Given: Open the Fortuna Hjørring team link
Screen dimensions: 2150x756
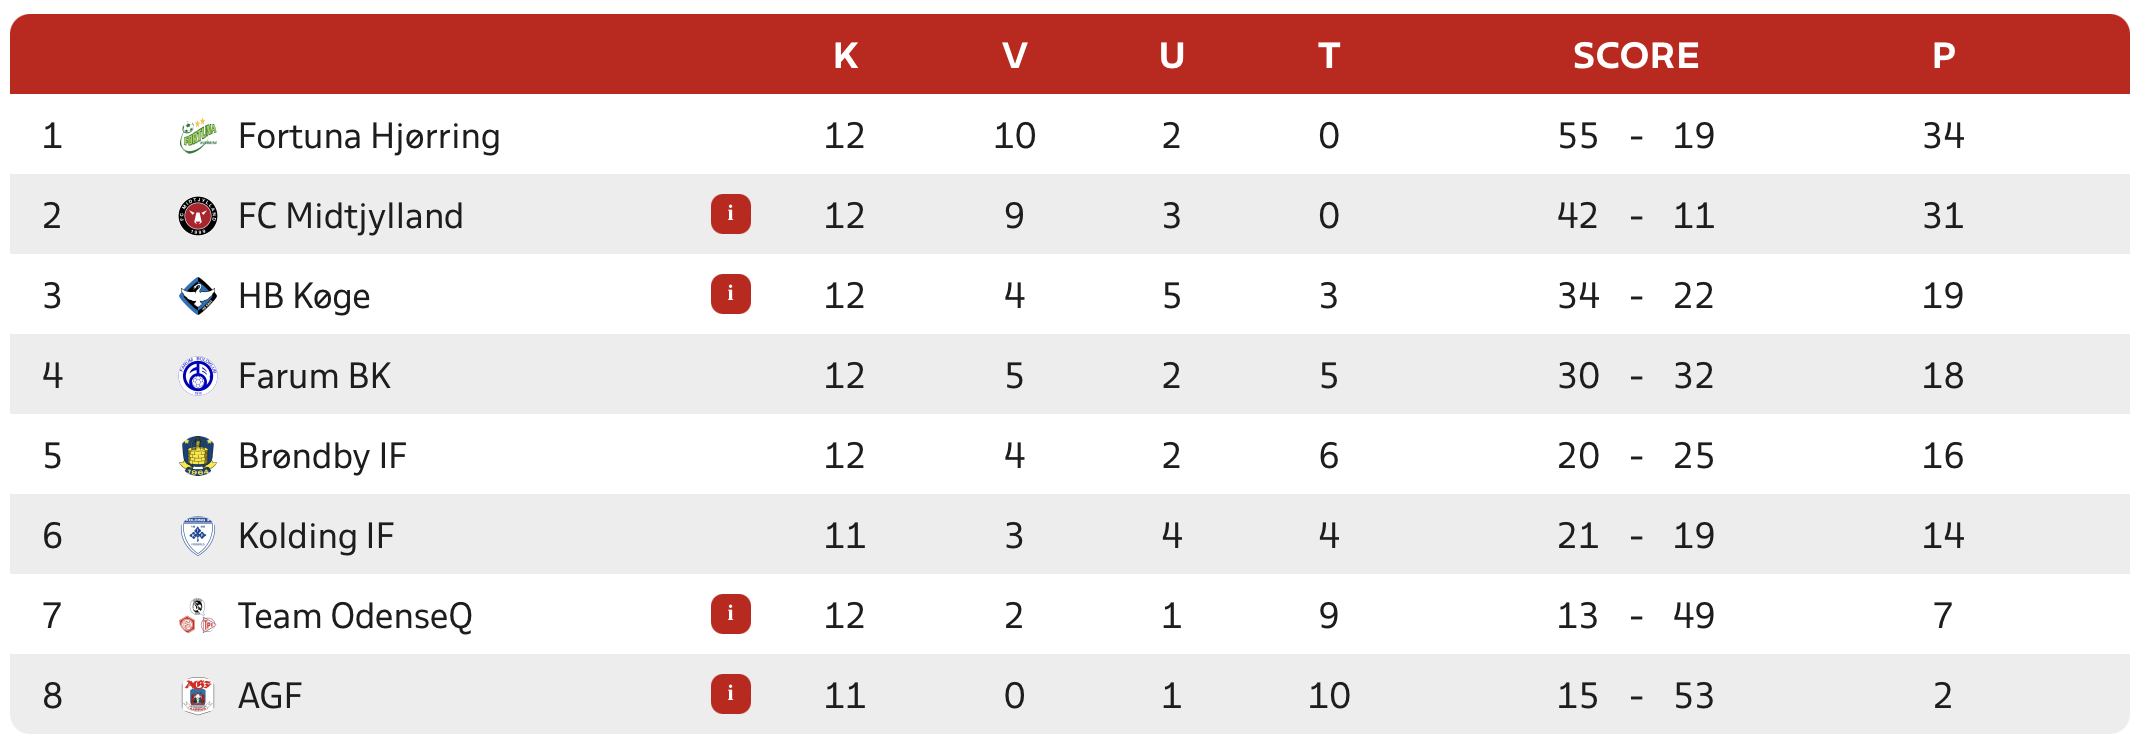Looking at the screenshot, I should [368, 136].
